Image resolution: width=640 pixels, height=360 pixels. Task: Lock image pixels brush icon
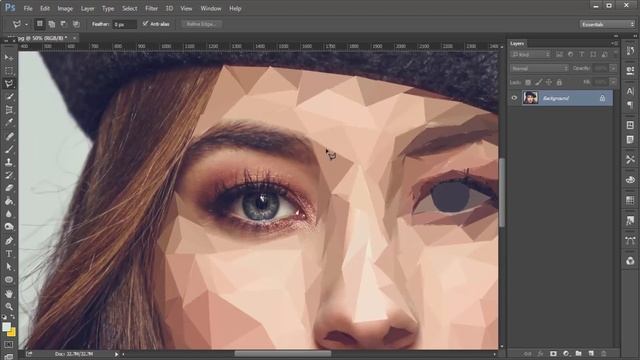[x=539, y=82]
